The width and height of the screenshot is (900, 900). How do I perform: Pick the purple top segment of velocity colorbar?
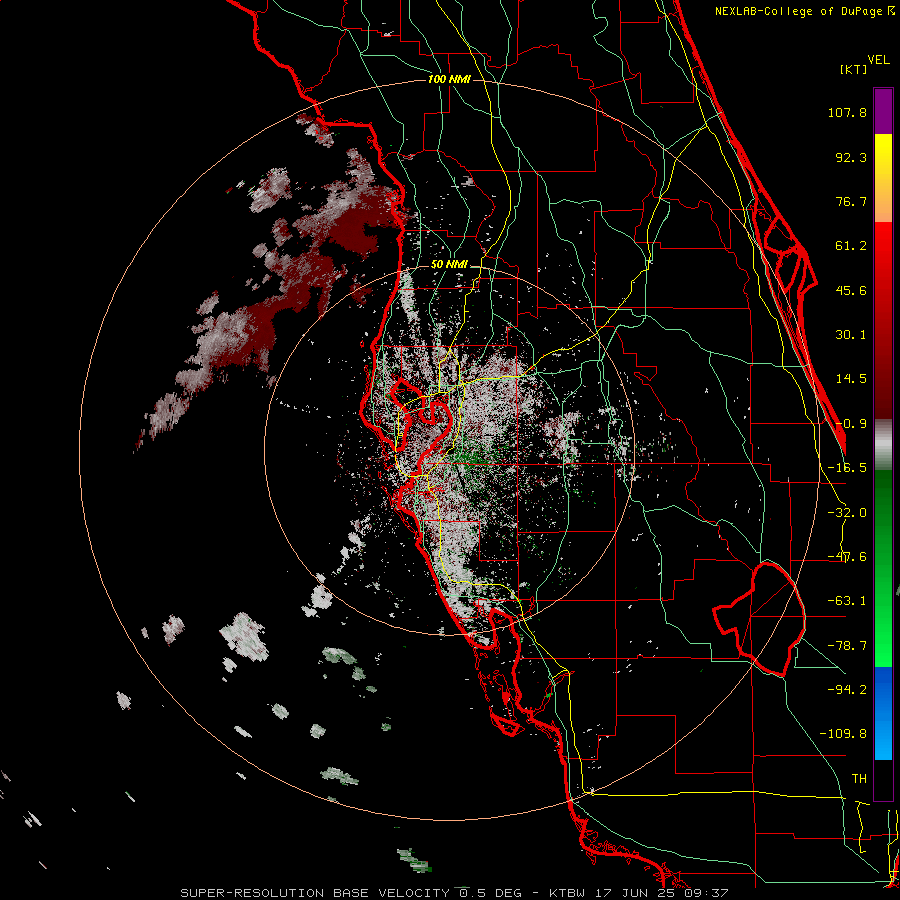pyautogui.click(x=883, y=111)
